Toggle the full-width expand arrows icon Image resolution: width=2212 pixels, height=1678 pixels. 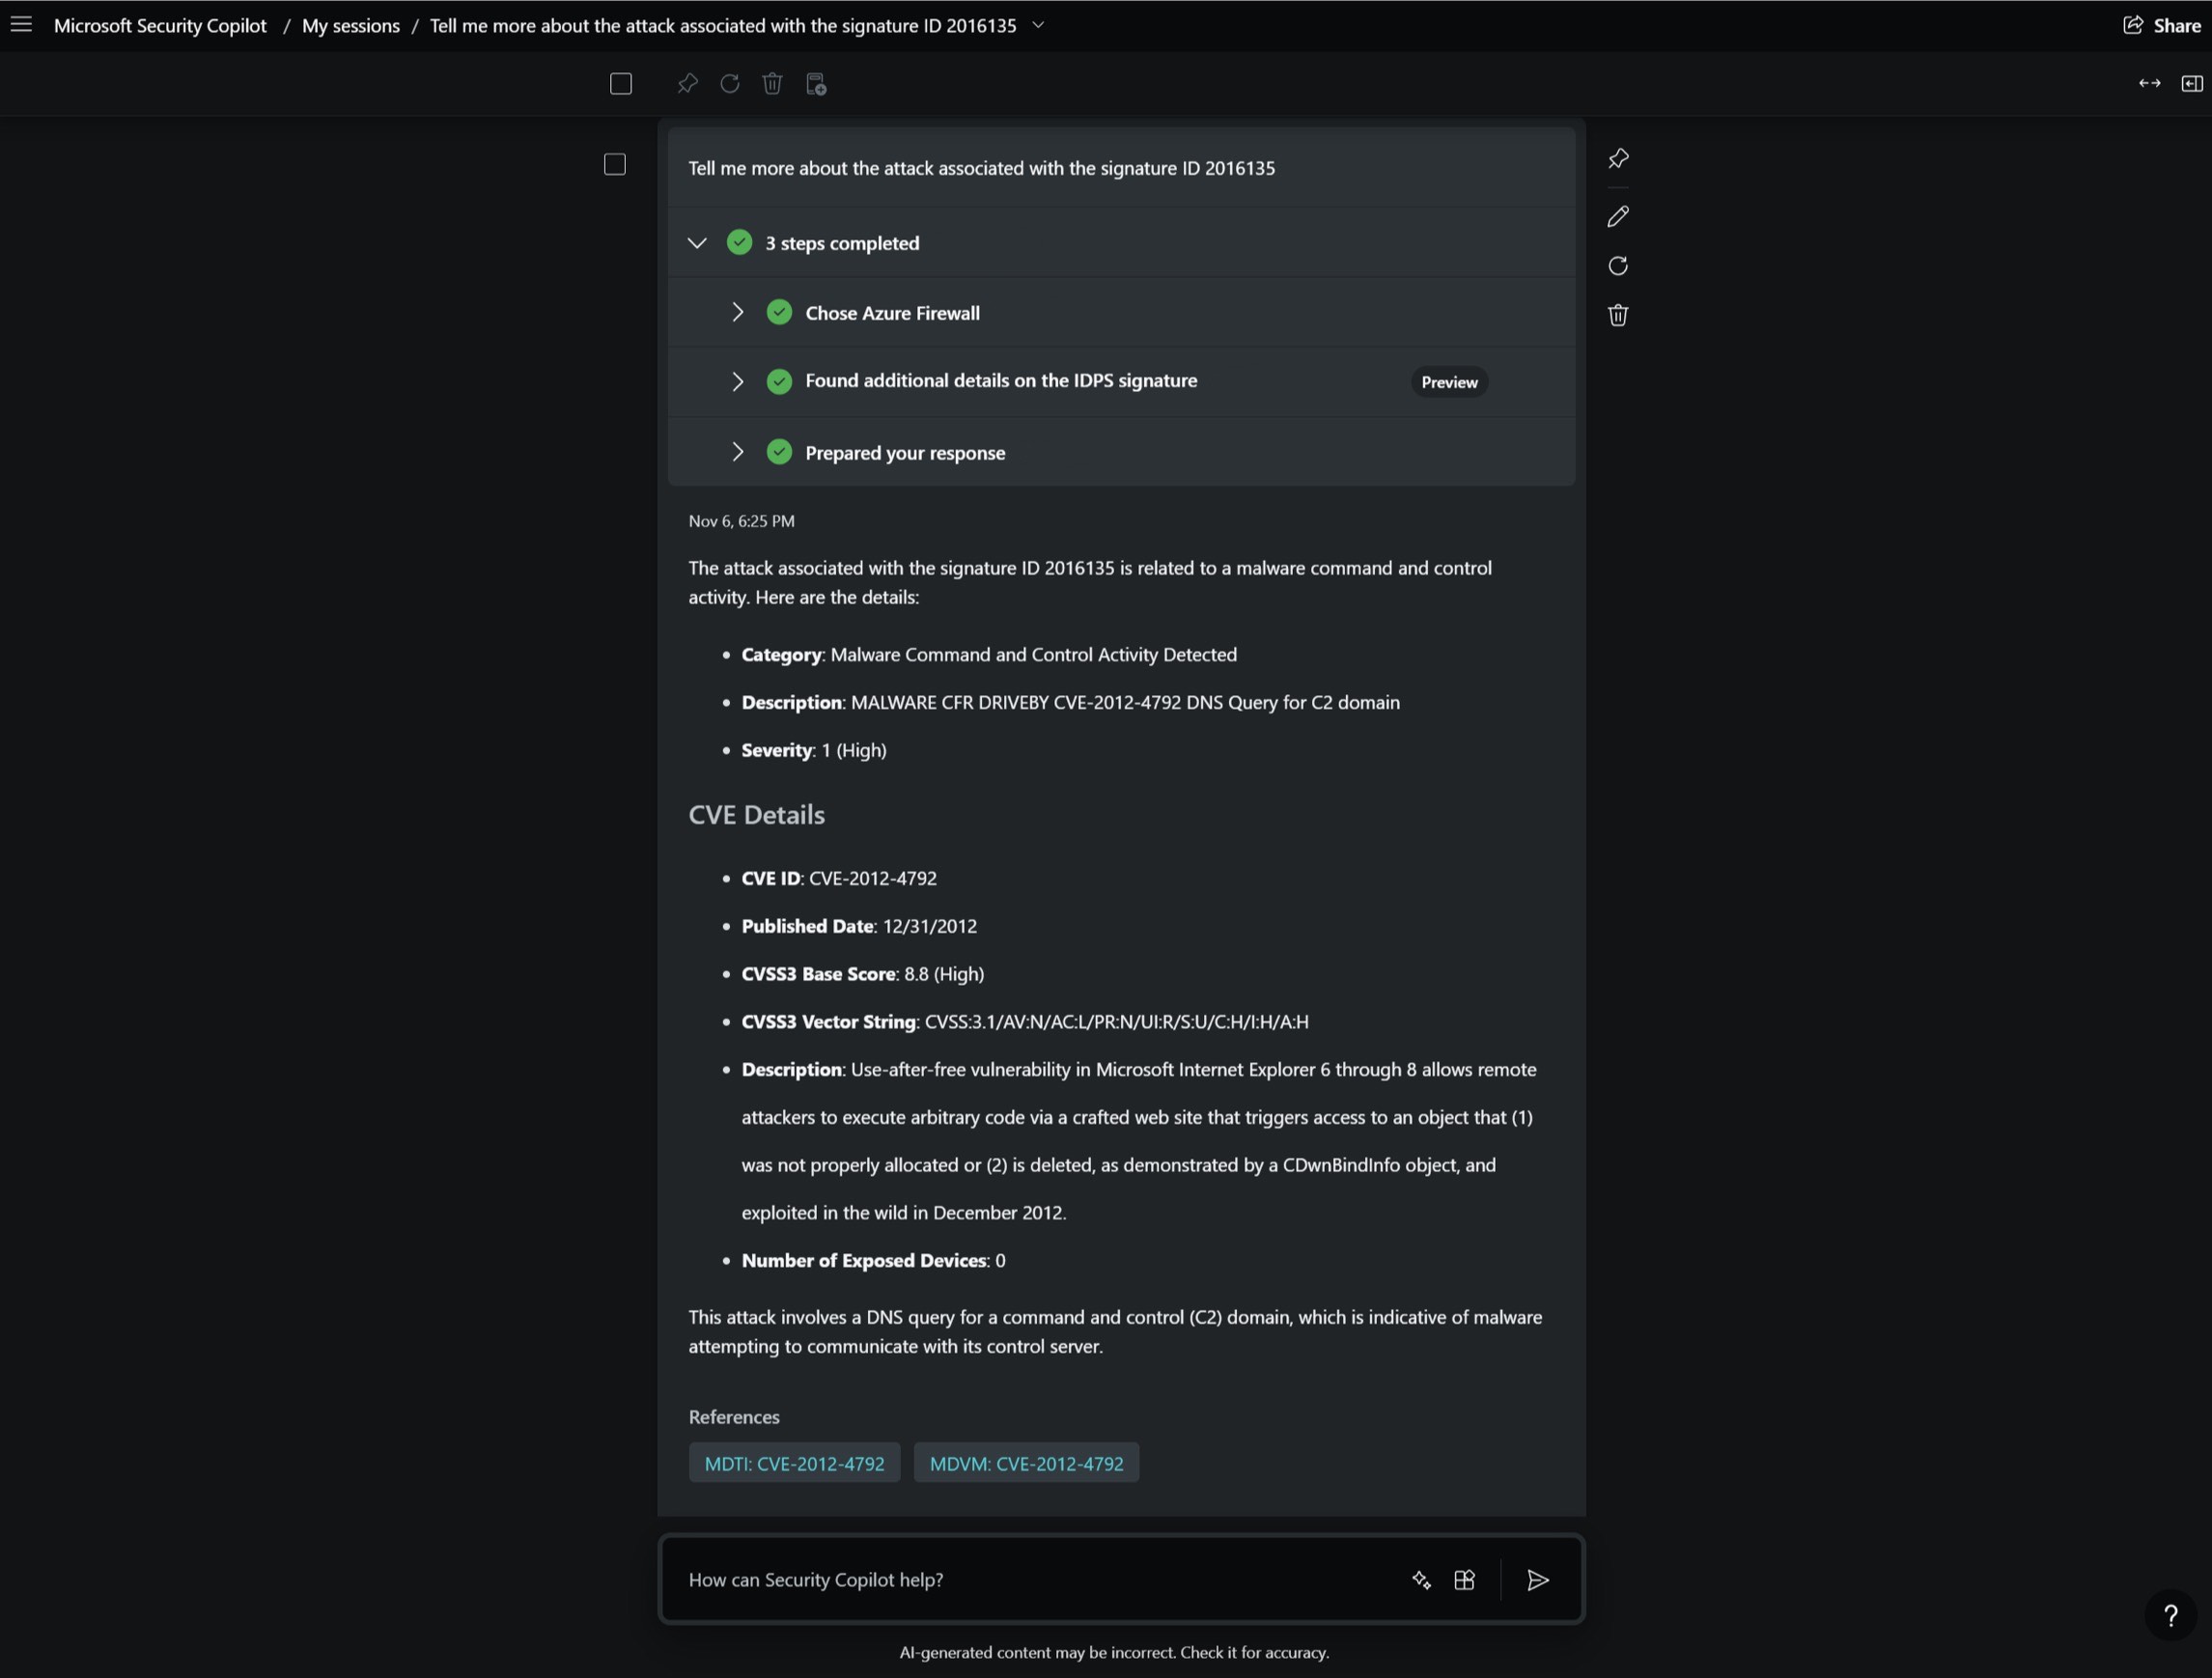coord(2149,84)
